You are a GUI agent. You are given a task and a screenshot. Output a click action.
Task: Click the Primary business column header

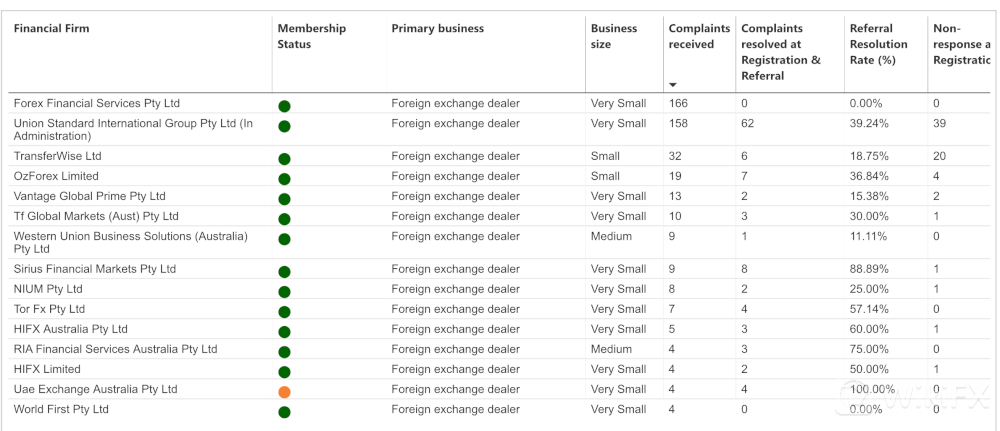tap(438, 28)
